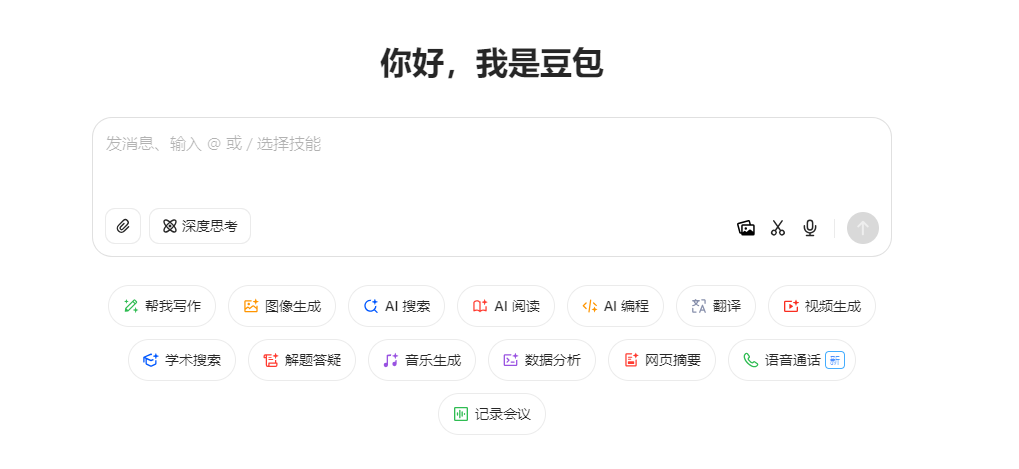Select the 解题答疑 problem solving skill
Screen dimensions: 1019x469
pos(302,360)
